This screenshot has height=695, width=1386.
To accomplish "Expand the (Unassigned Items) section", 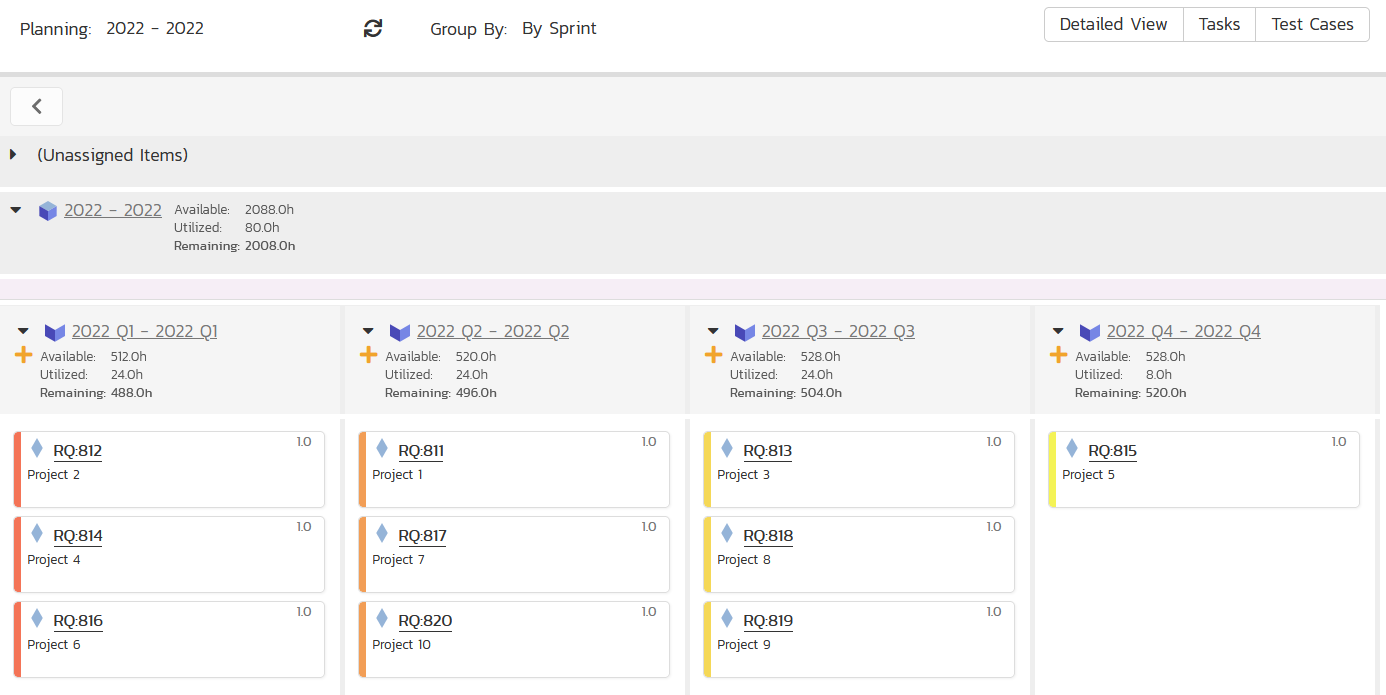I will (x=13, y=155).
